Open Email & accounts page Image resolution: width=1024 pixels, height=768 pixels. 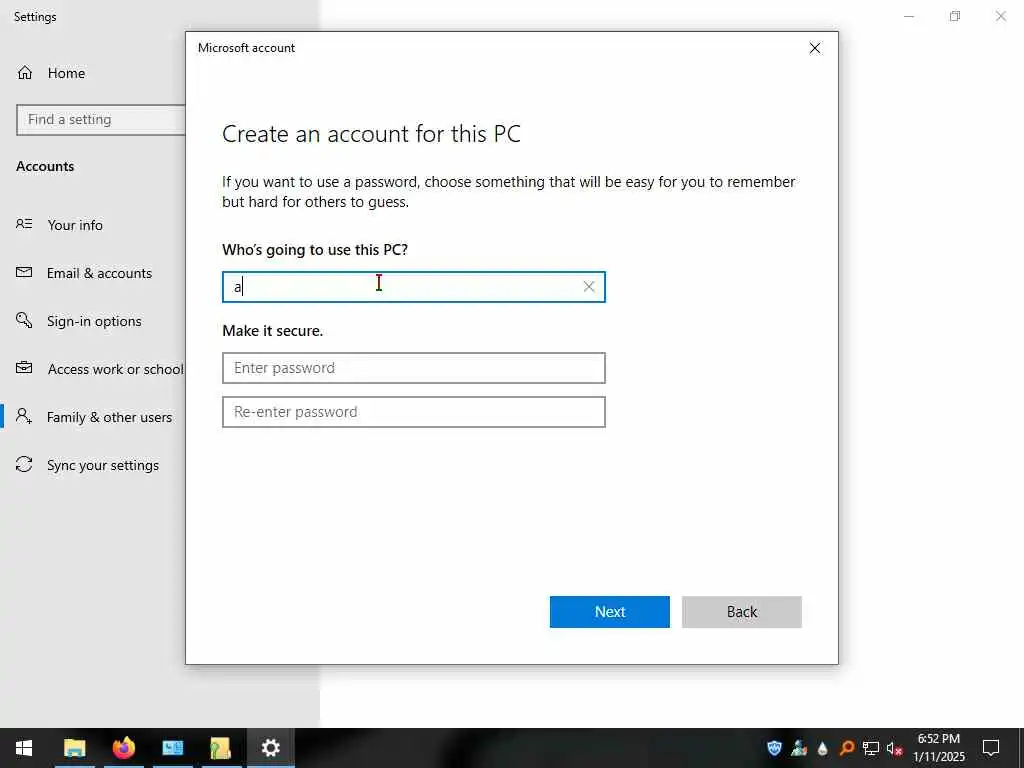tap(99, 274)
